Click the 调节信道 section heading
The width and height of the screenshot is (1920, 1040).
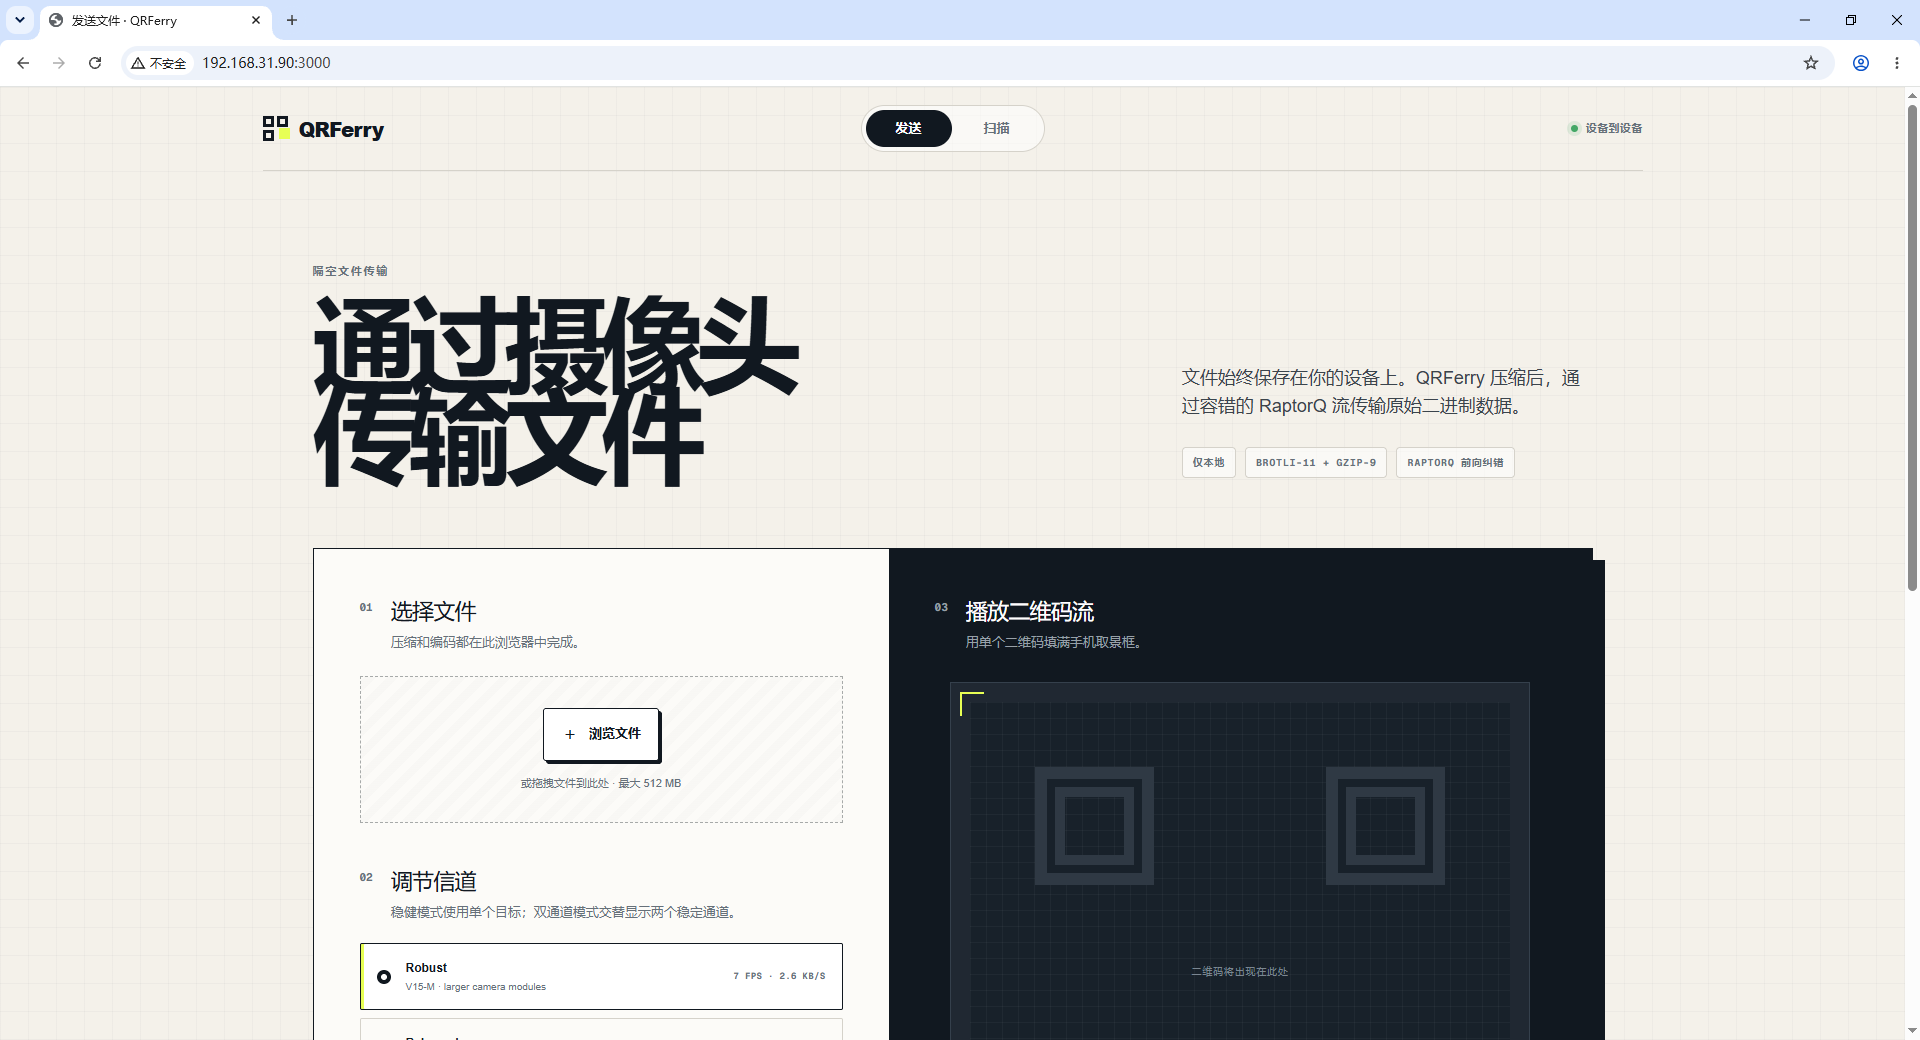pos(433,881)
